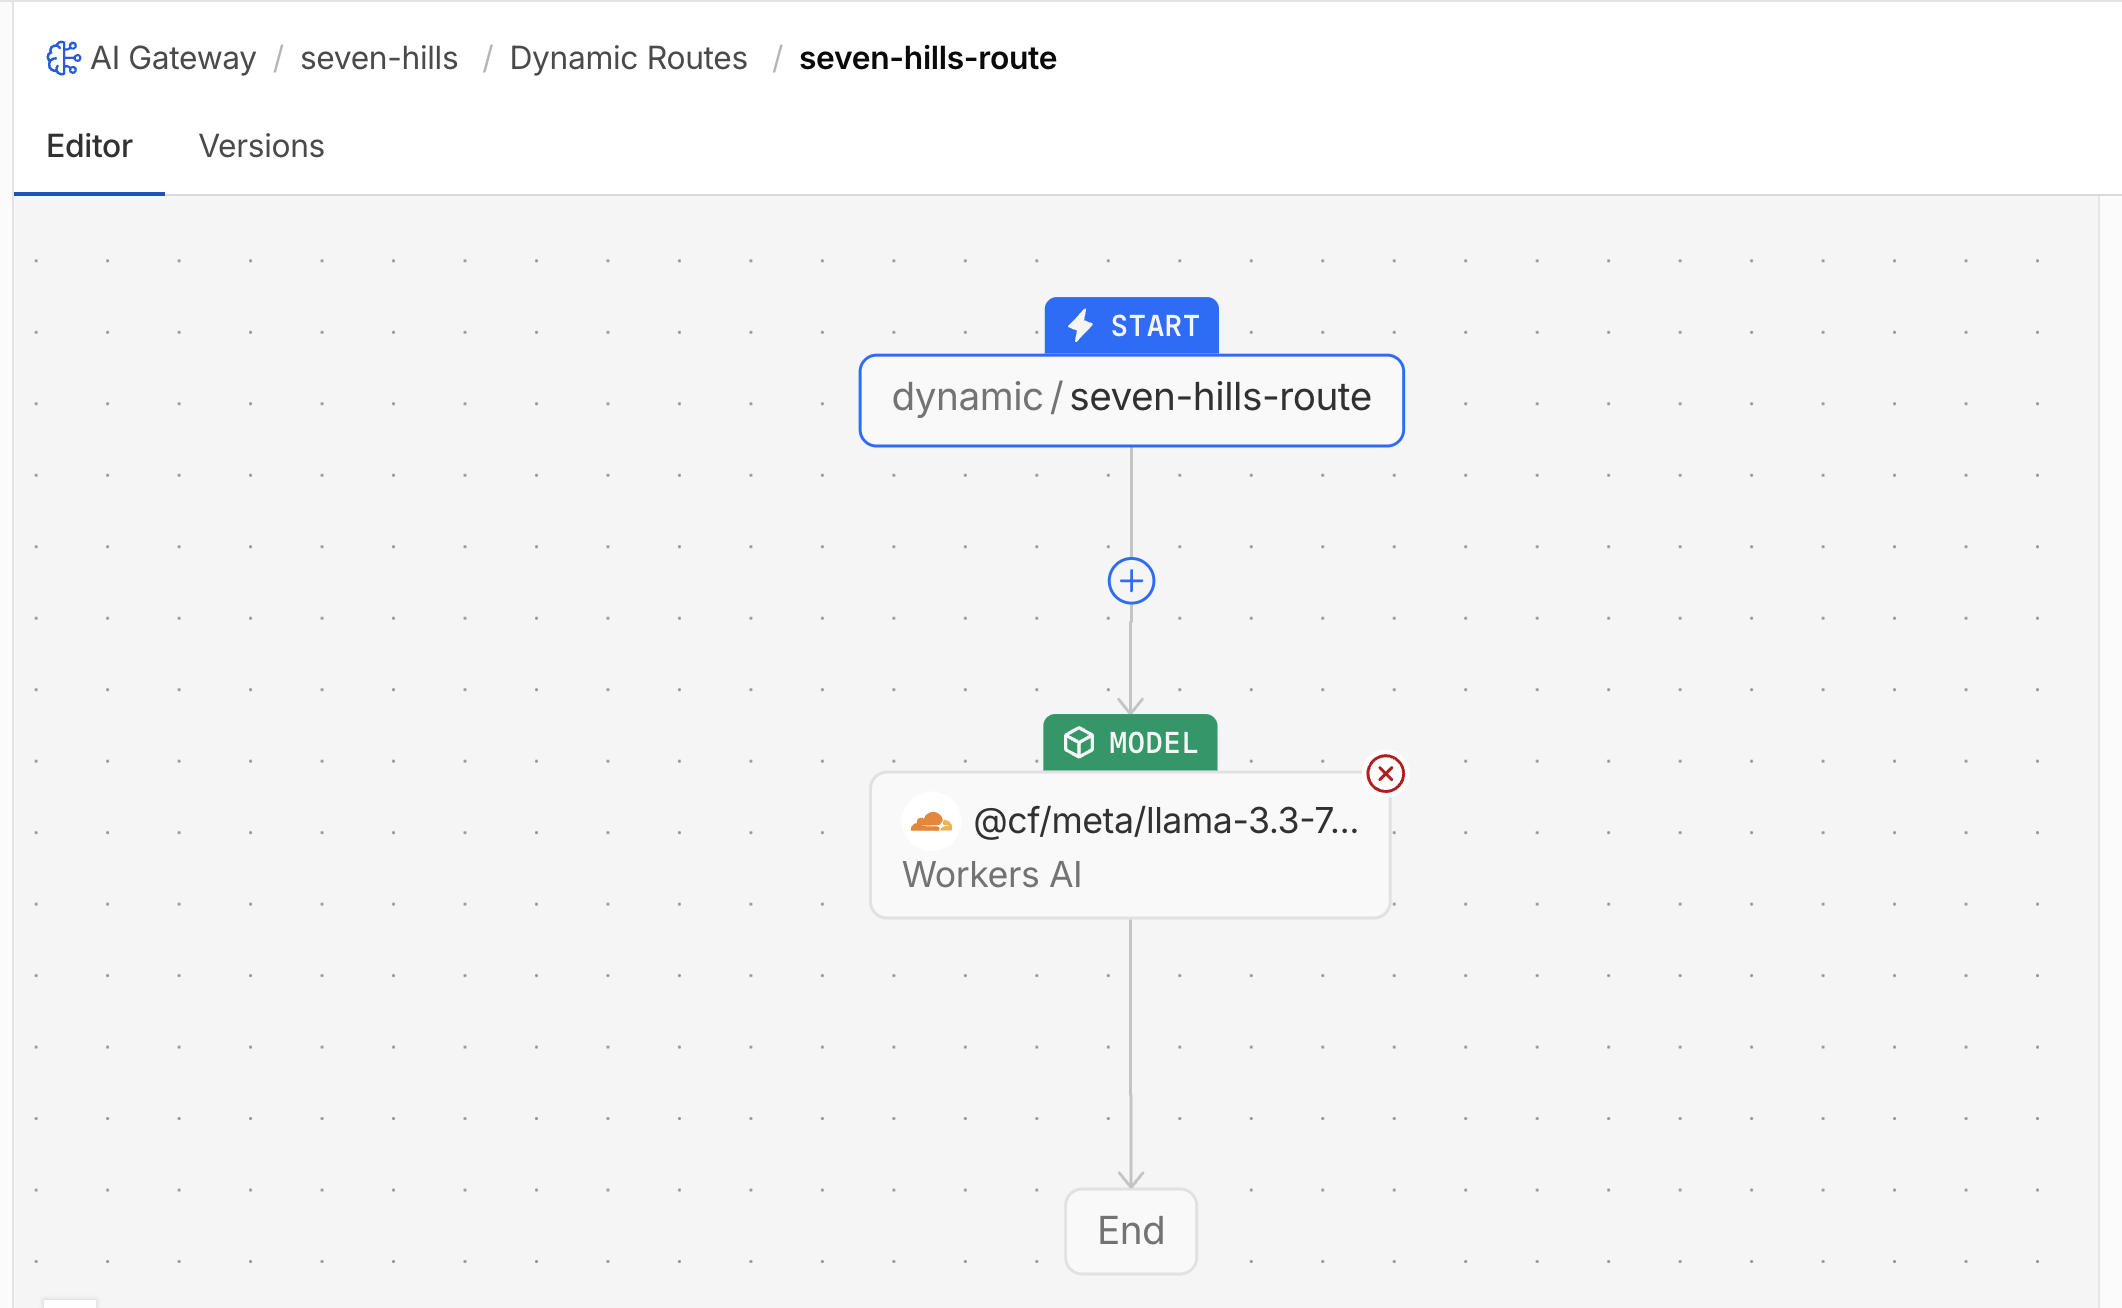
Task: Click the START lightning bolt icon
Action: 1080,326
